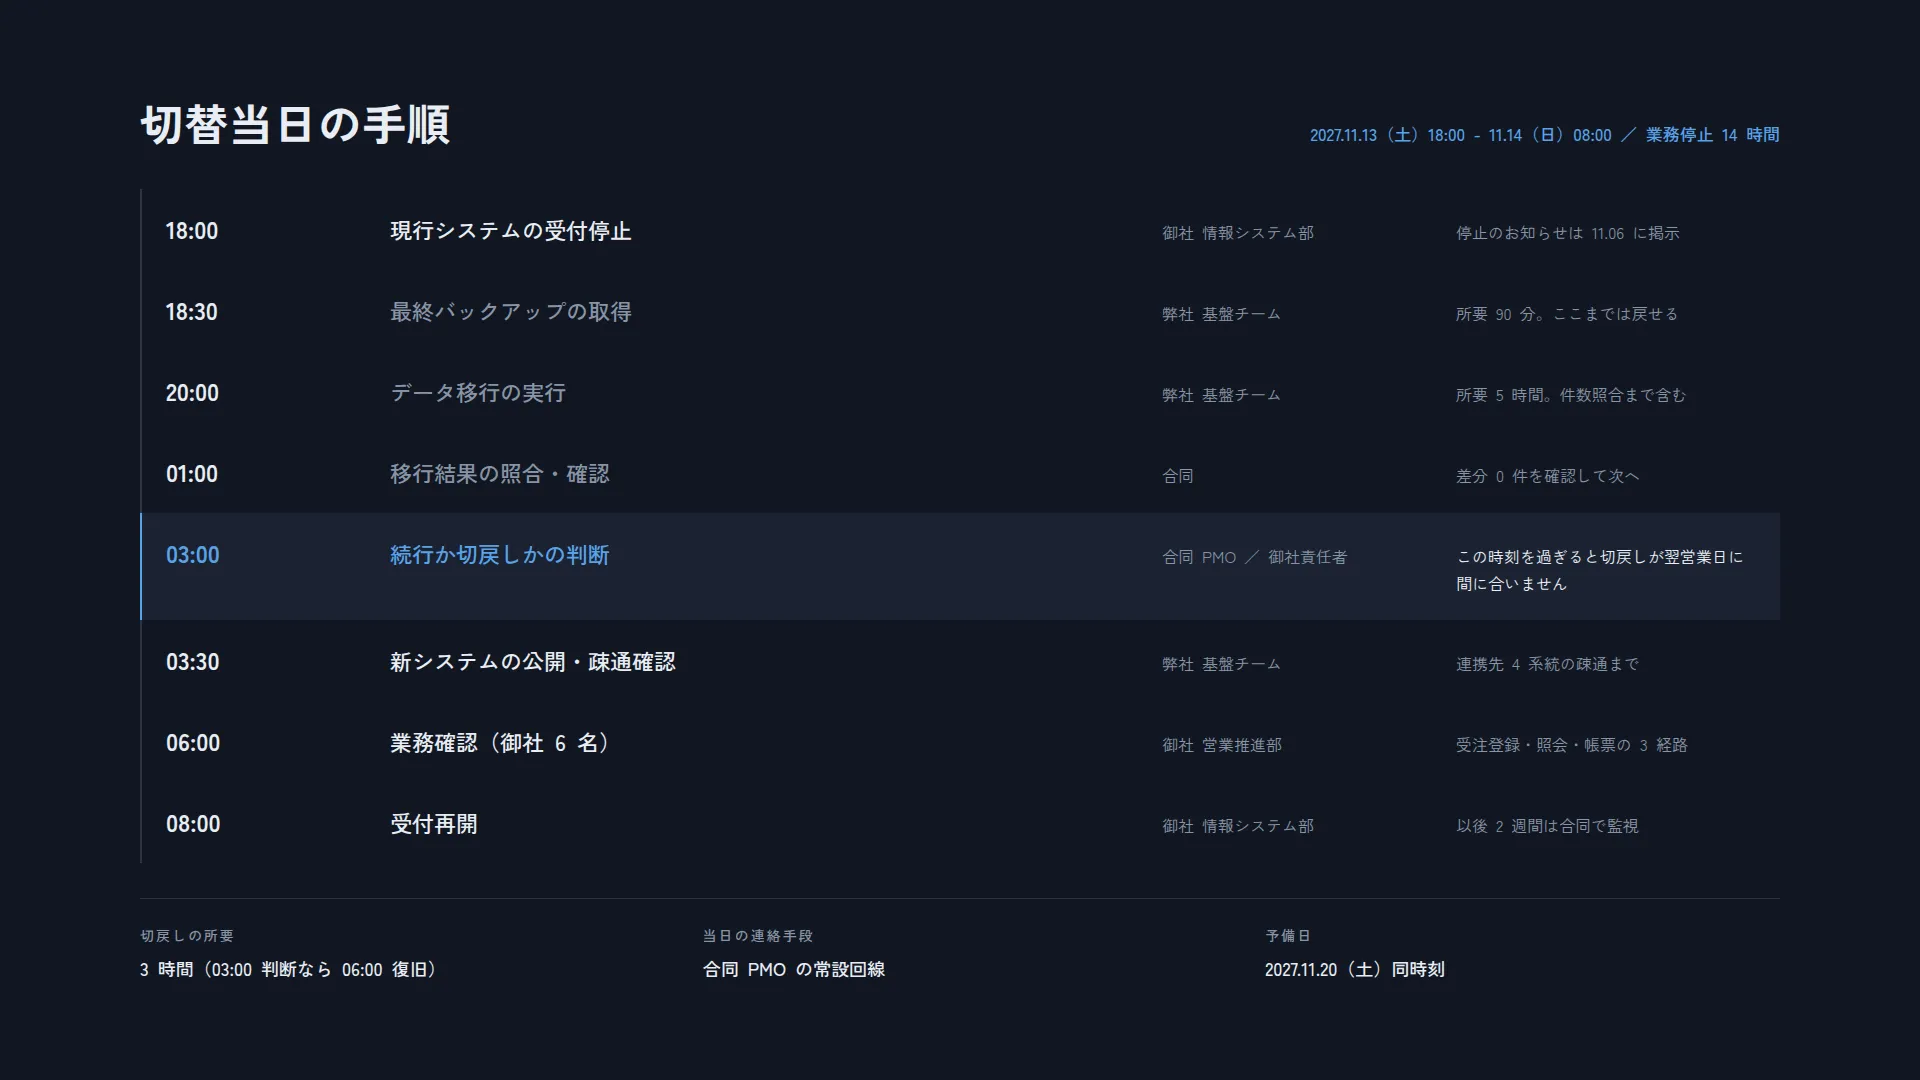Image resolution: width=1920 pixels, height=1080 pixels.
Task: Click owner 御社 営業推進部
Action: (x=1222, y=745)
